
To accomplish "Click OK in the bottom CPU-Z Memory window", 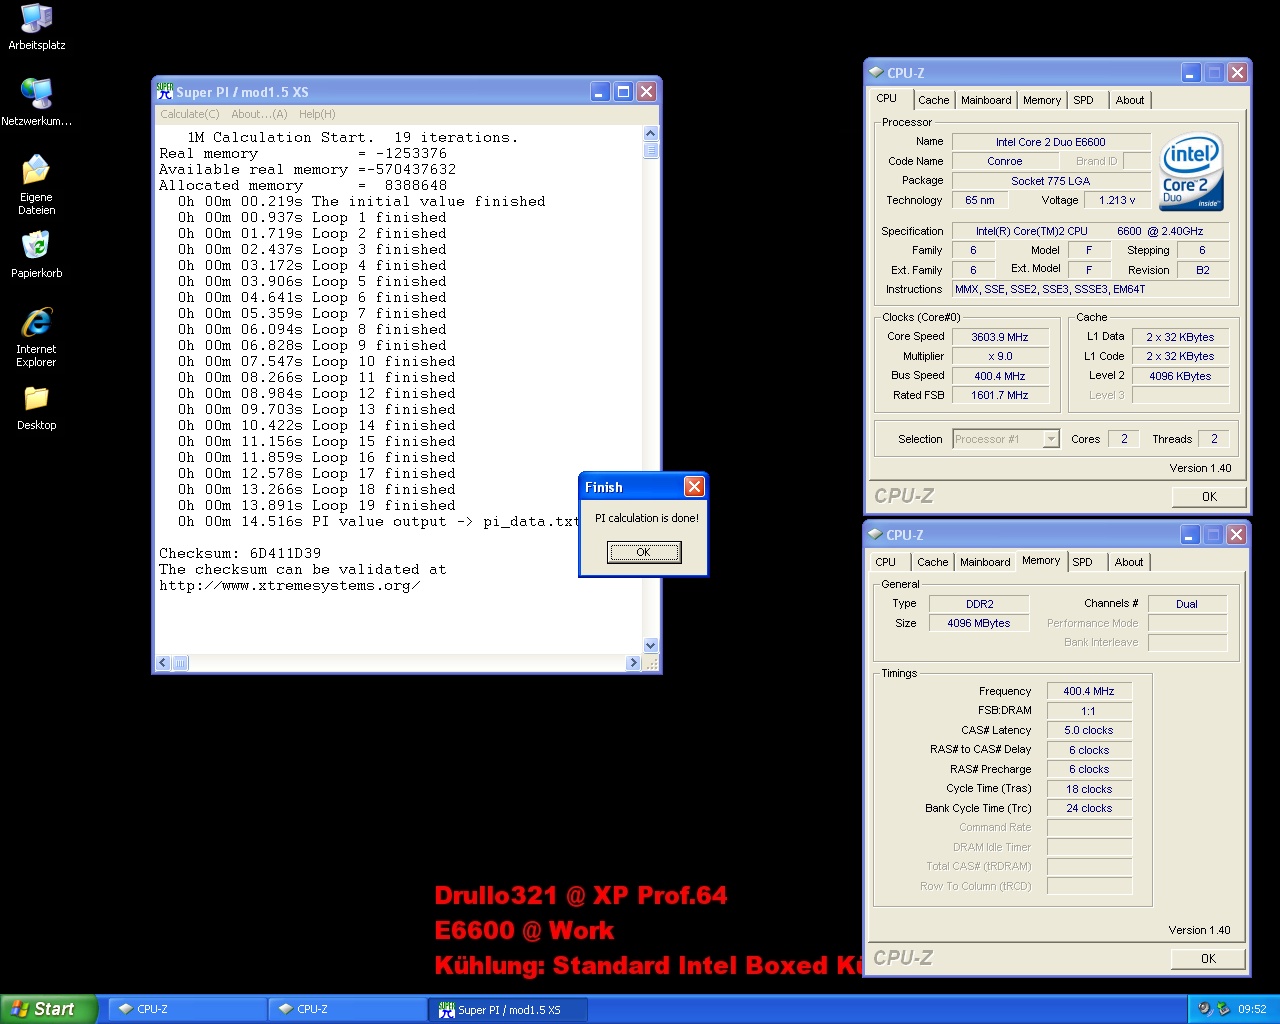I will pos(1208,959).
